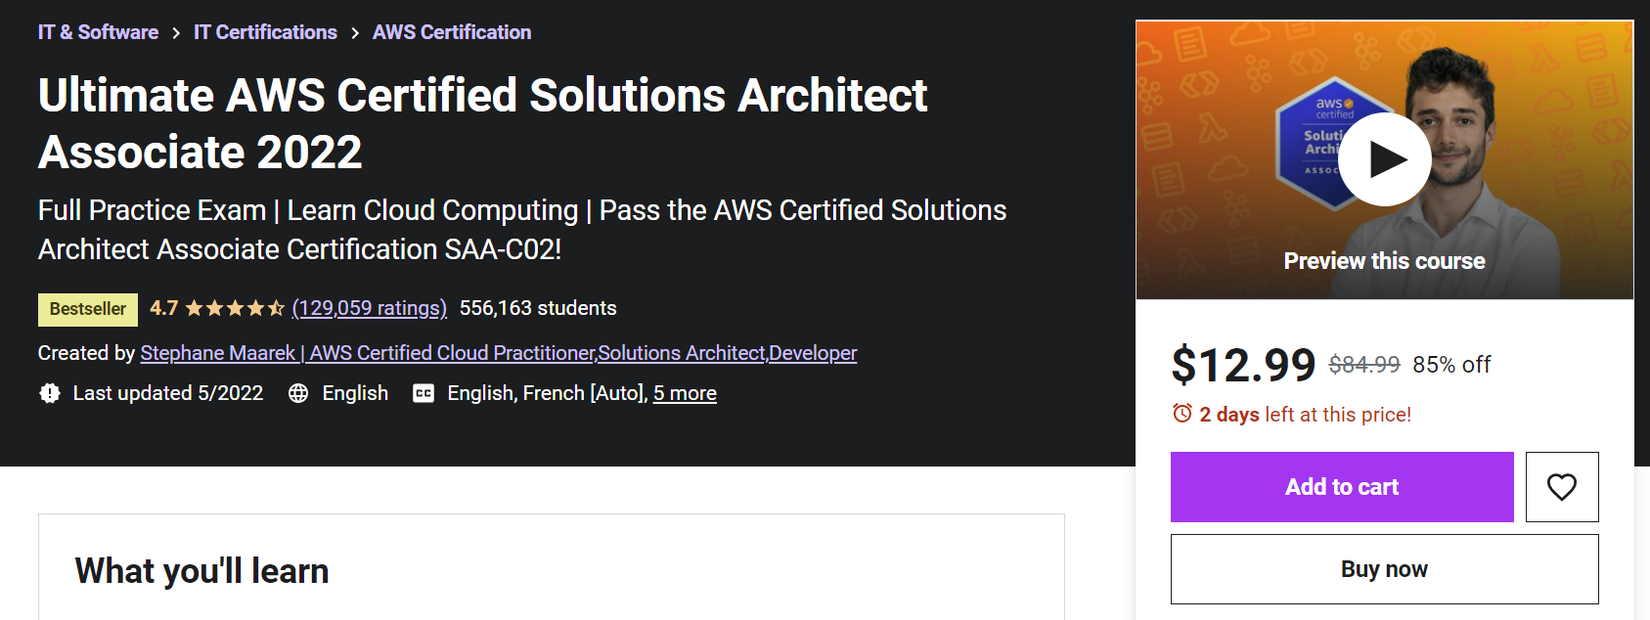Screen dimensions: 1650x620
Task: Click the last updated badge icon
Action: tap(49, 394)
